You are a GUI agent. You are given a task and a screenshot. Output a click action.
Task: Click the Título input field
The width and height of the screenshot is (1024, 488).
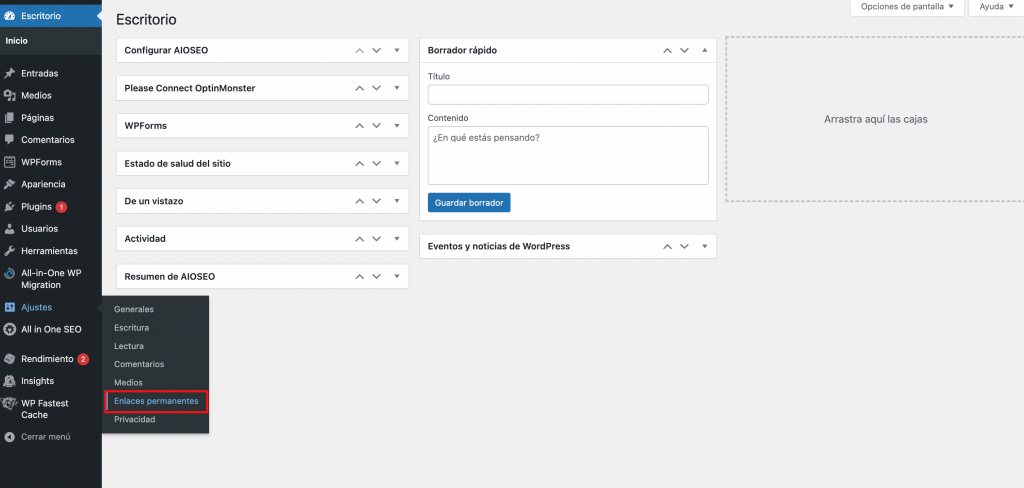tap(568, 95)
